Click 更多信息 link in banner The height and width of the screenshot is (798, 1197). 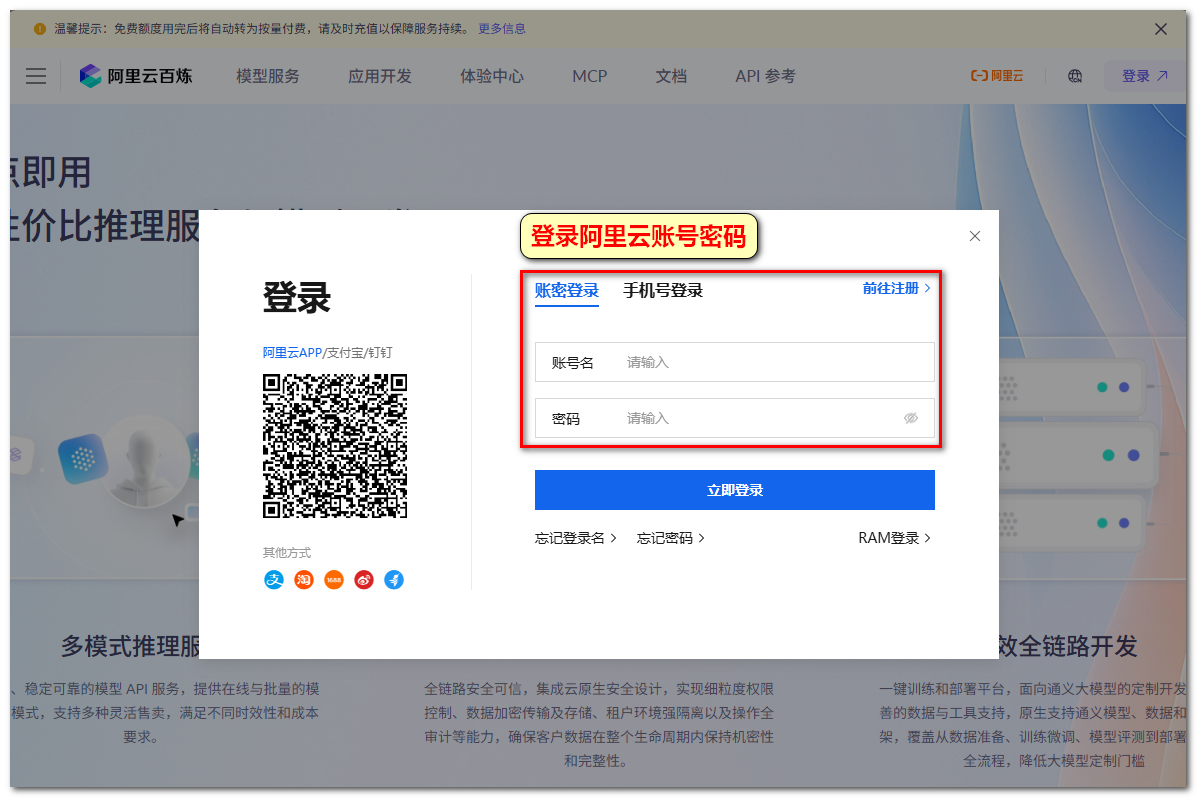point(501,29)
